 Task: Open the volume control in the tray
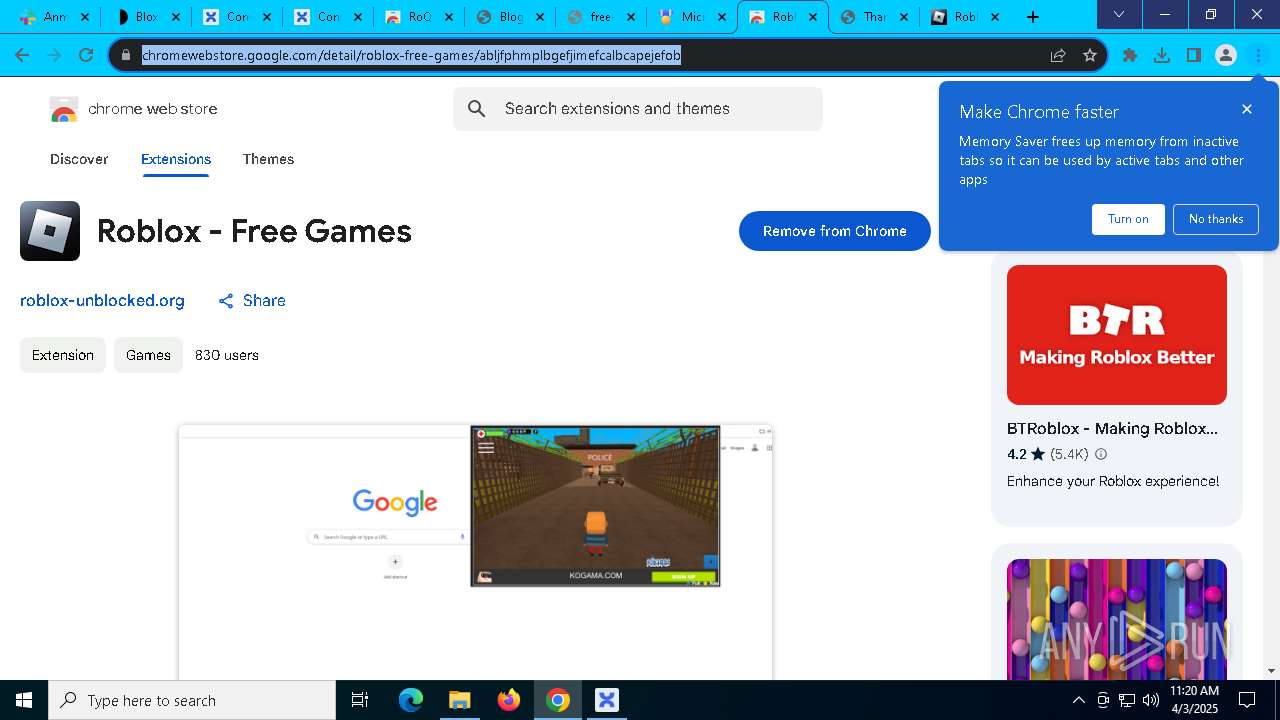pyautogui.click(x=1151, y=700)
